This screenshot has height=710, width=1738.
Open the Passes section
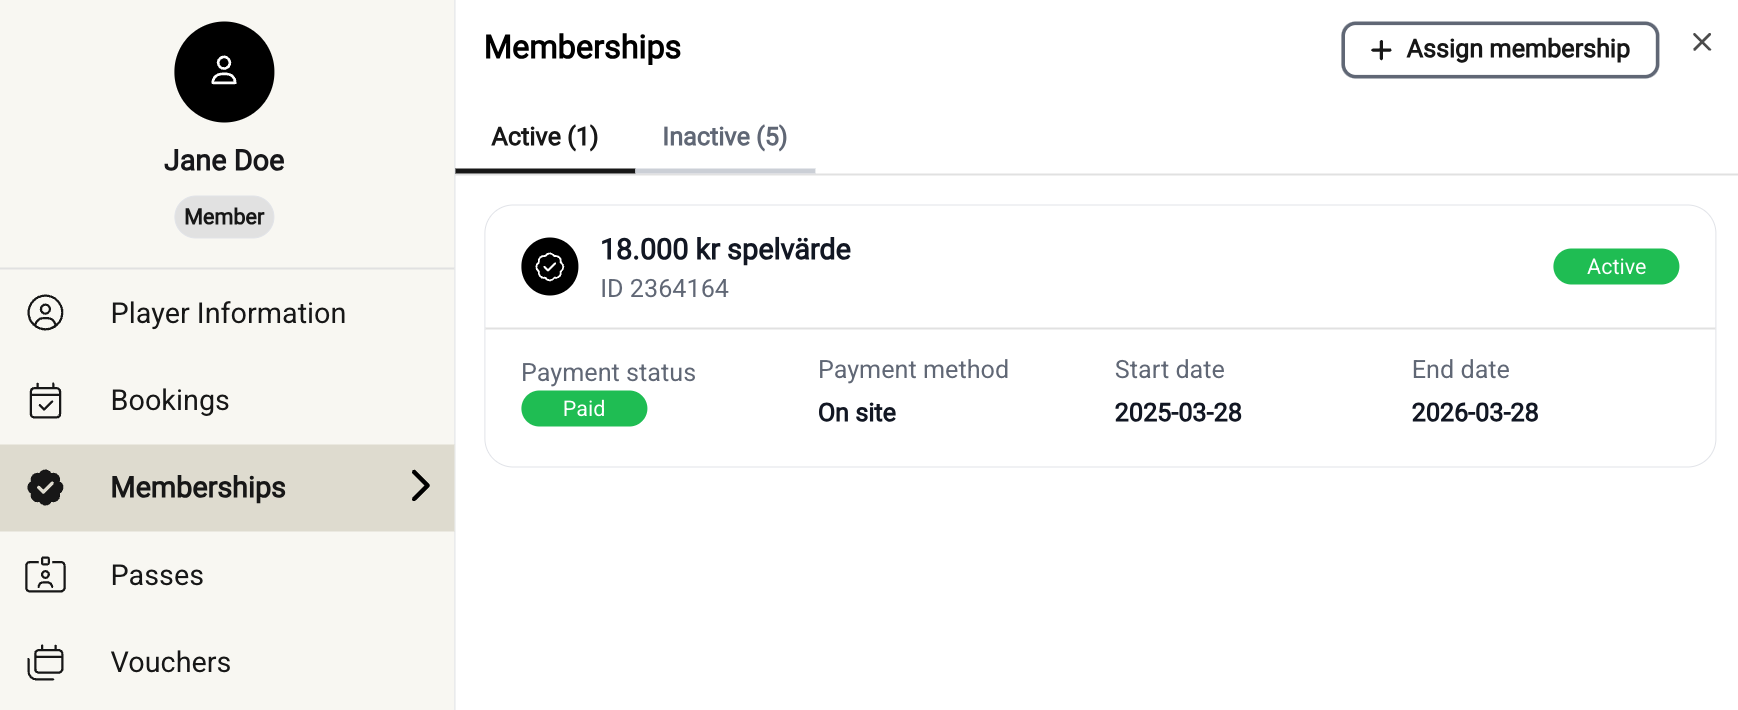click(x=157, y=575)
